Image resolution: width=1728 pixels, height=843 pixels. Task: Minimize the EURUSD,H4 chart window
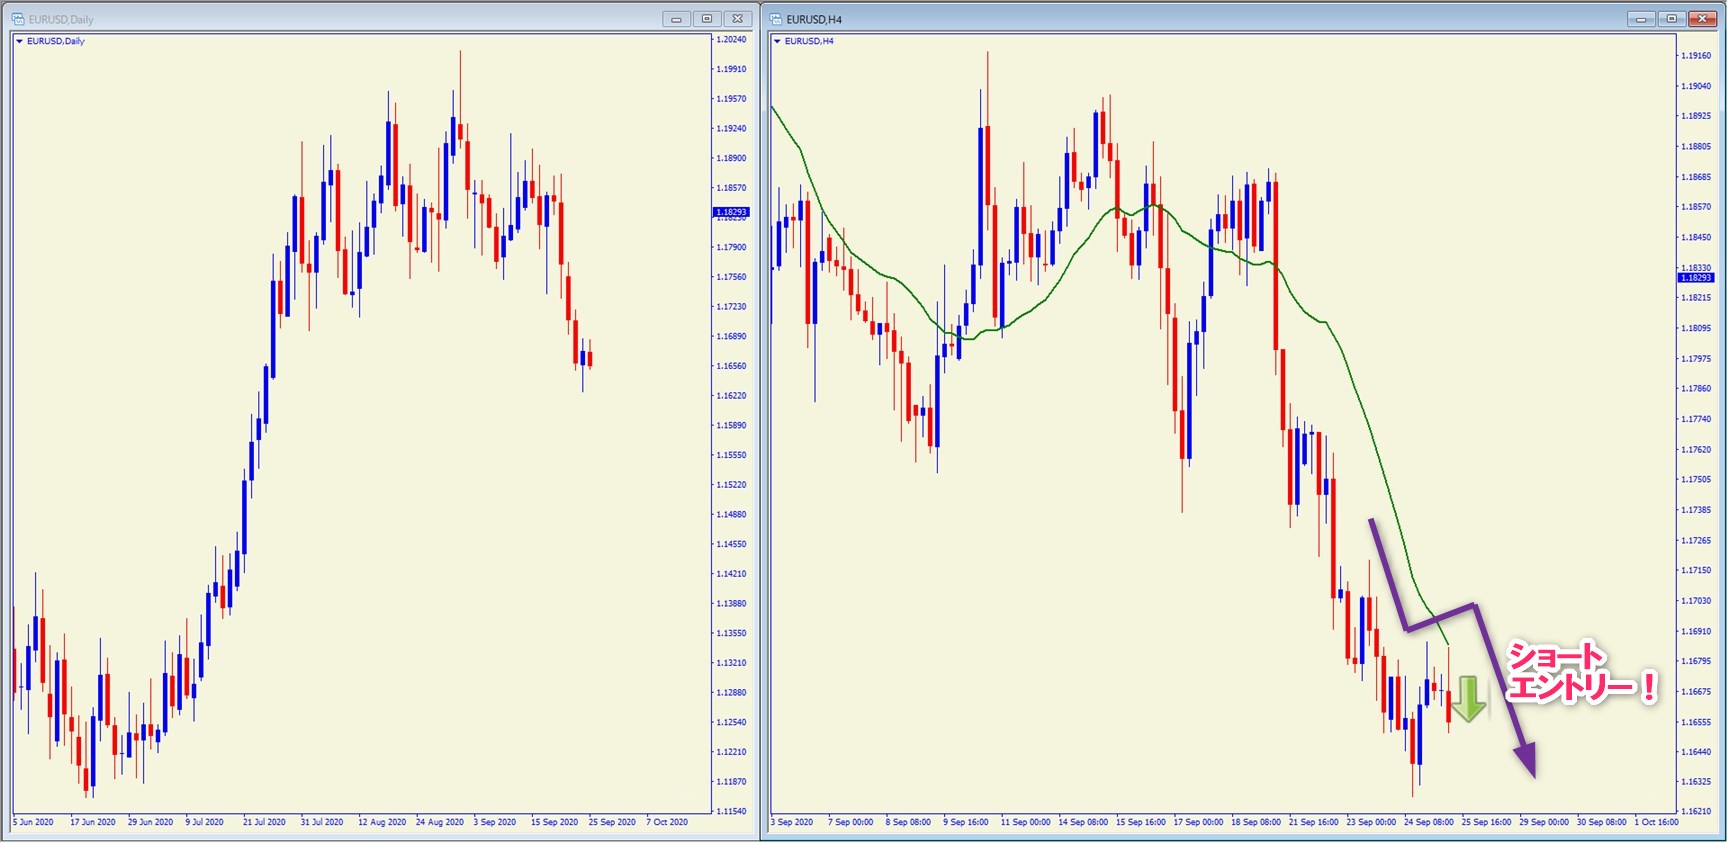1641,19
